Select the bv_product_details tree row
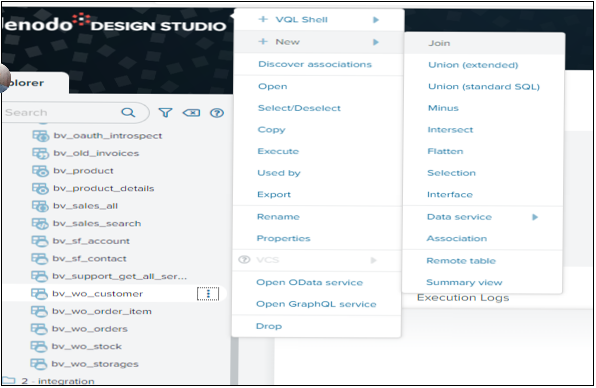This screenshot has width=596, height=388. pos(114,188)
